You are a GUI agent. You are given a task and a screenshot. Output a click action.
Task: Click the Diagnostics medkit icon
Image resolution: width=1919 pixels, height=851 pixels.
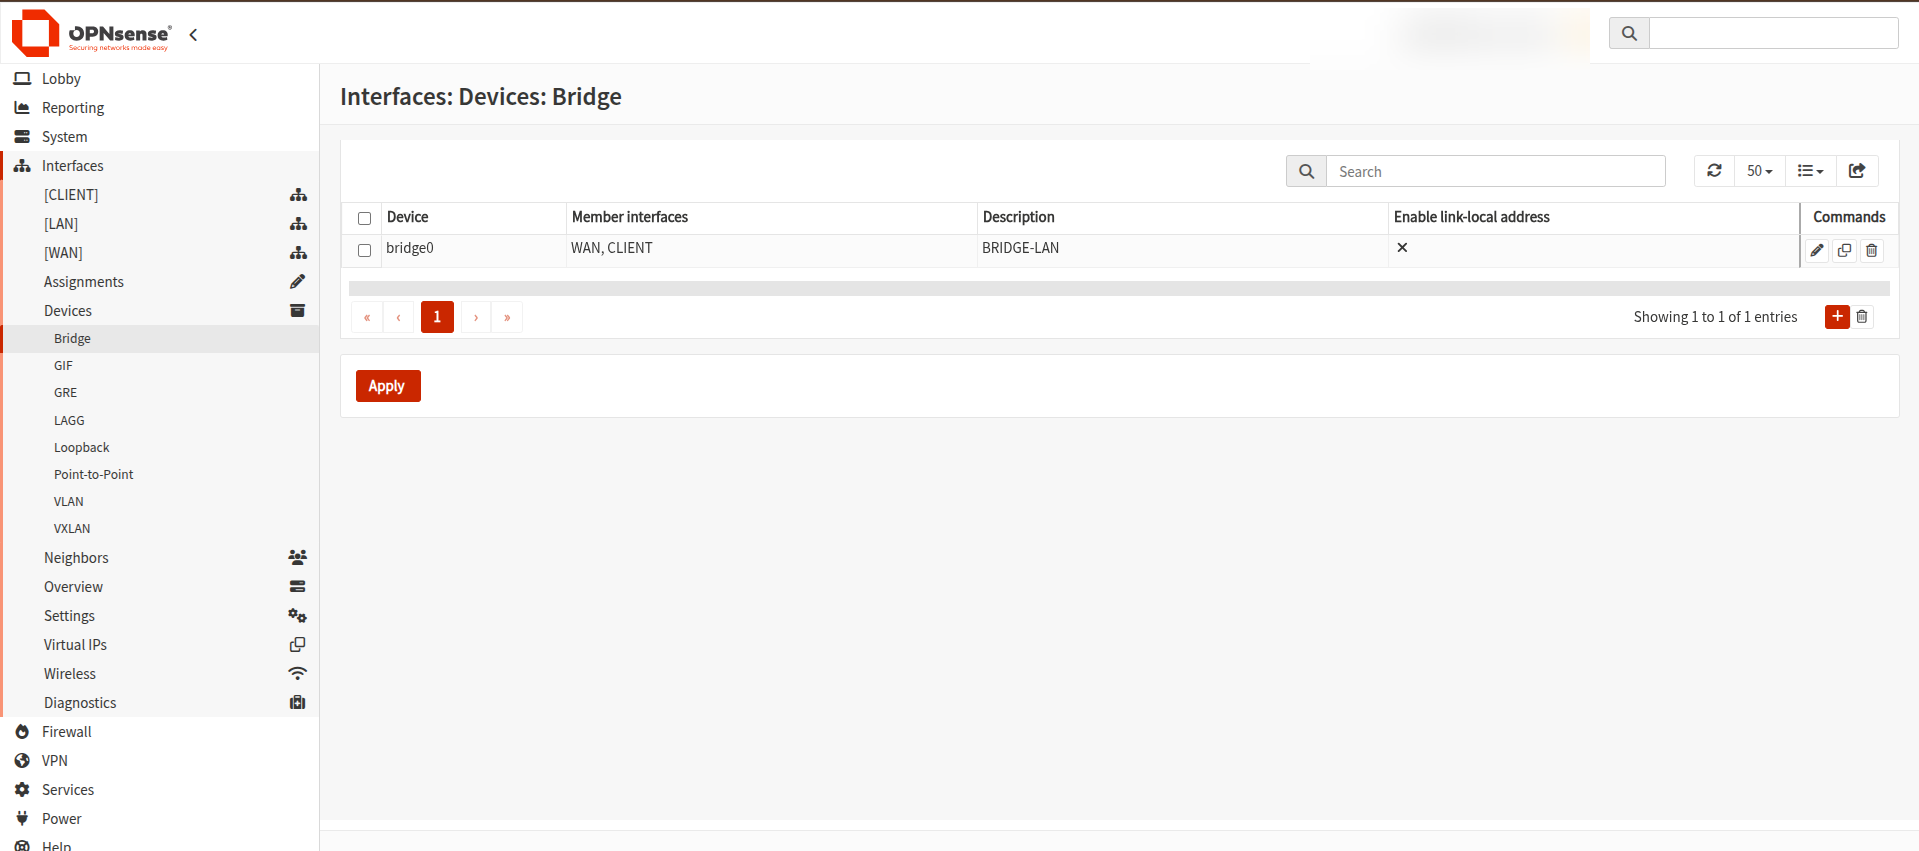[297, 703]
